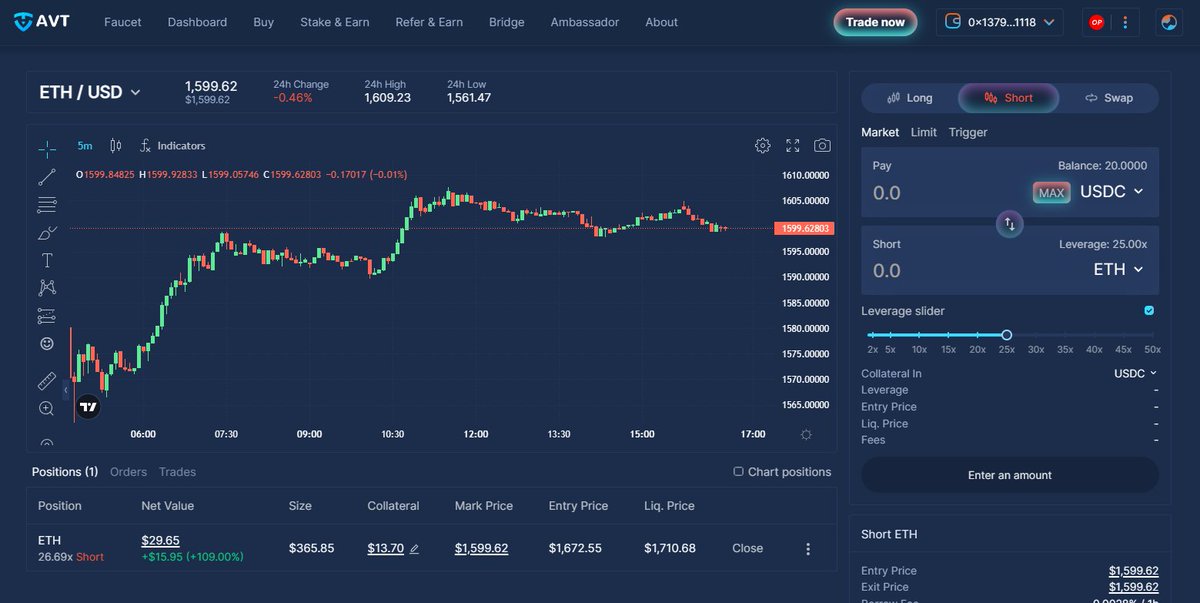
Task: Switch chart to fullscreen mode
Action: 793,146
